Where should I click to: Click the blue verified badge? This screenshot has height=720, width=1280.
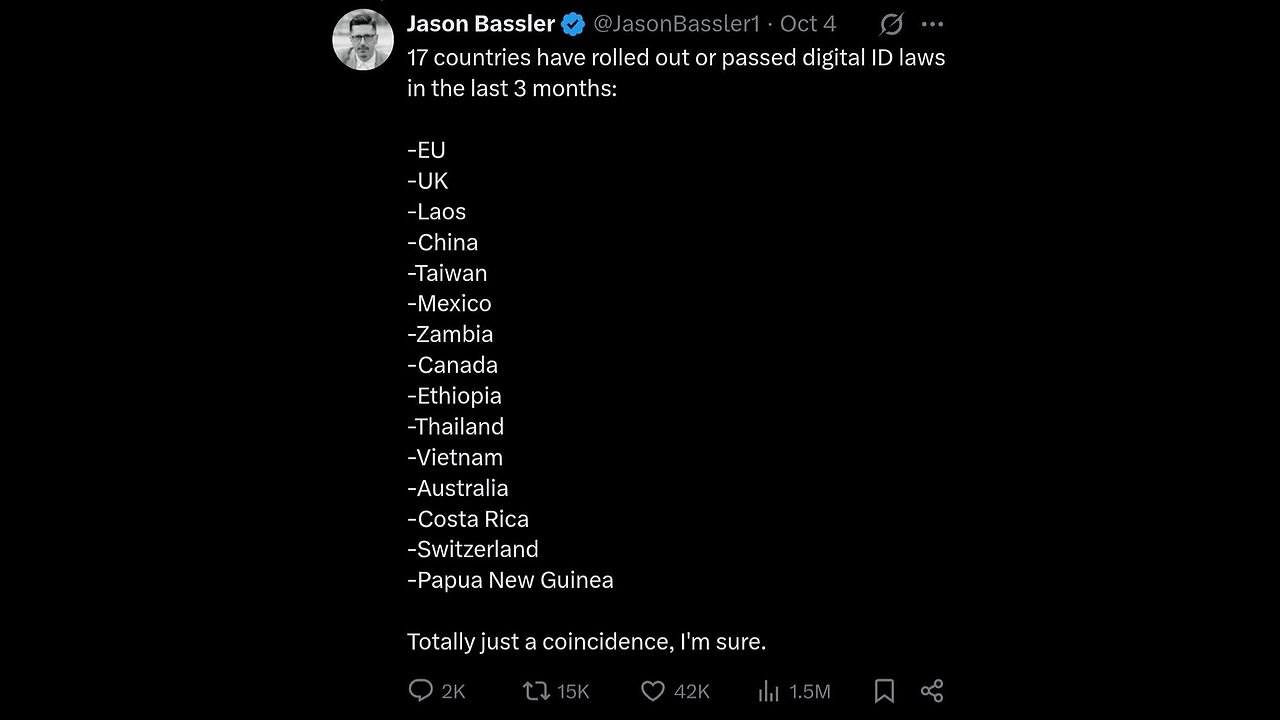click(573, 24)
